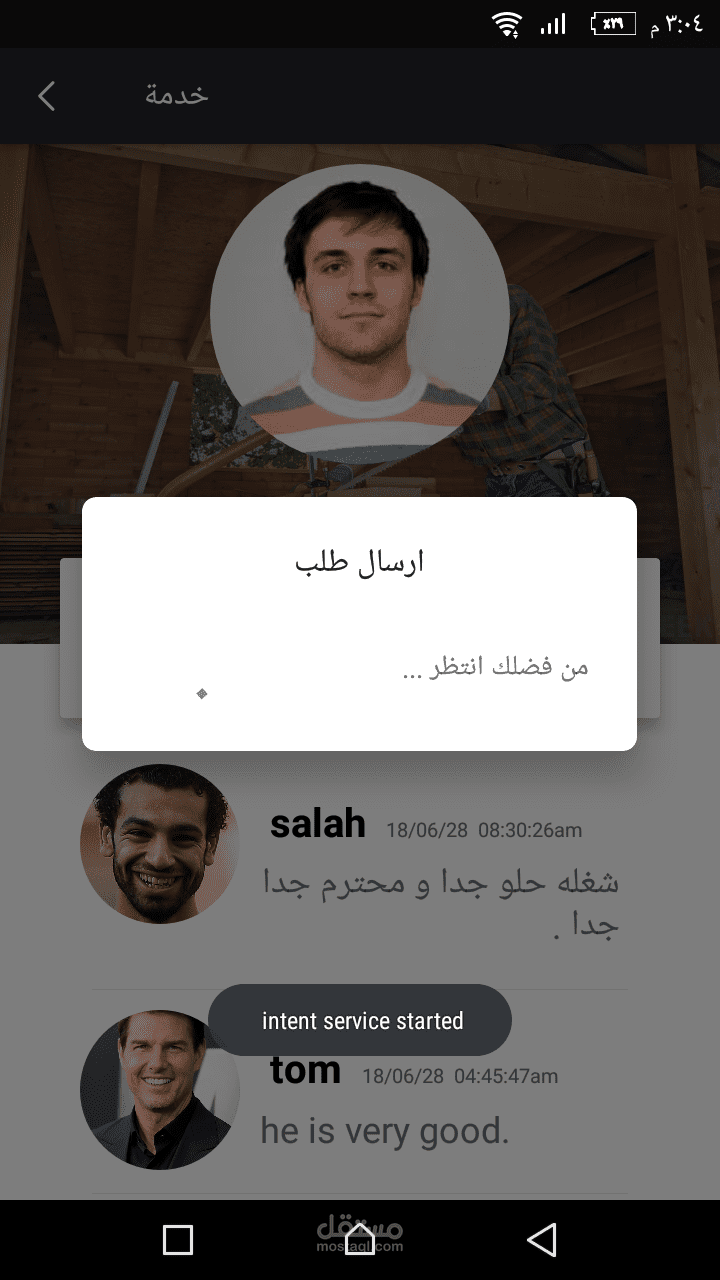Screen dimensions: 720x1280
Task: Tap the Android back triangle button
Action: tap(541, 1240)
